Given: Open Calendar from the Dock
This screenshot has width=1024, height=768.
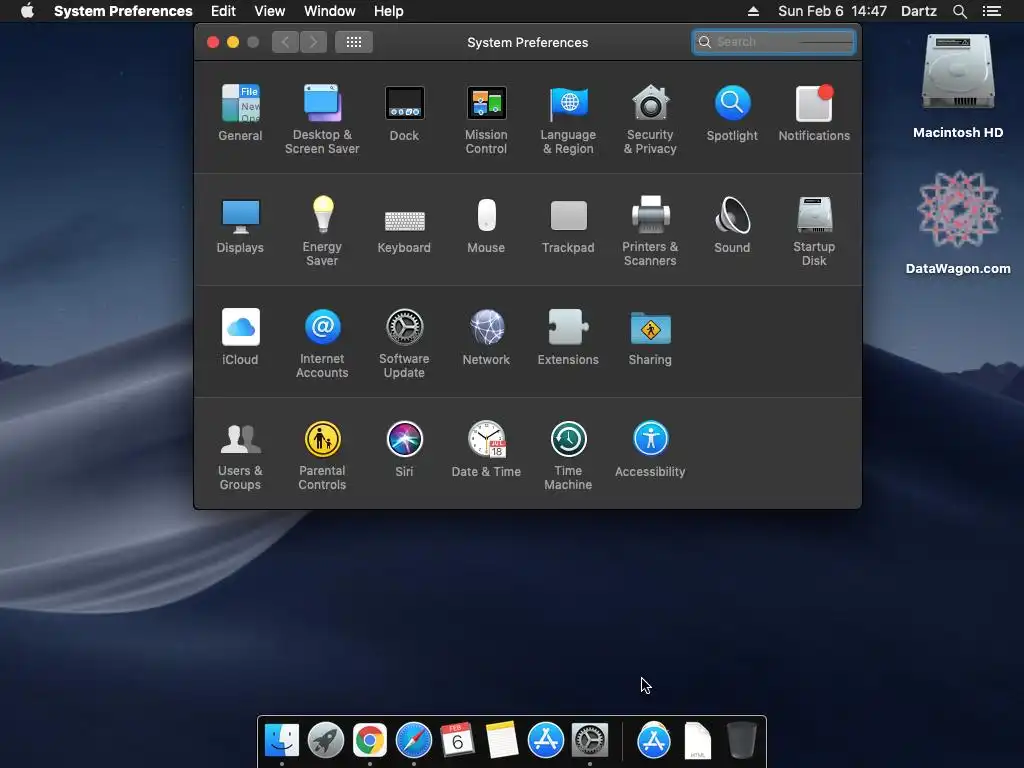Looking at the screenshot, I should tap(457, 740).
